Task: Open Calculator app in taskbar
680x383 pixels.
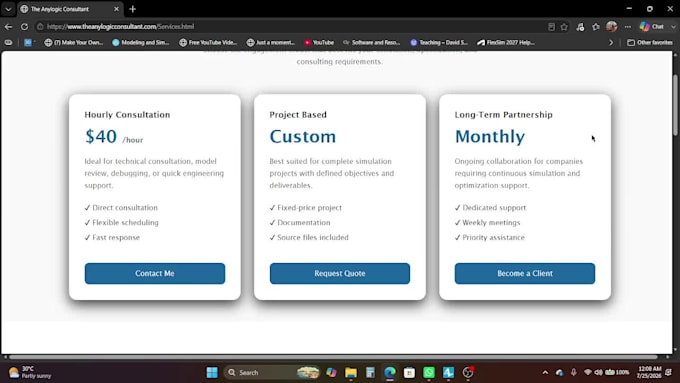Action: tap(370, 372)
